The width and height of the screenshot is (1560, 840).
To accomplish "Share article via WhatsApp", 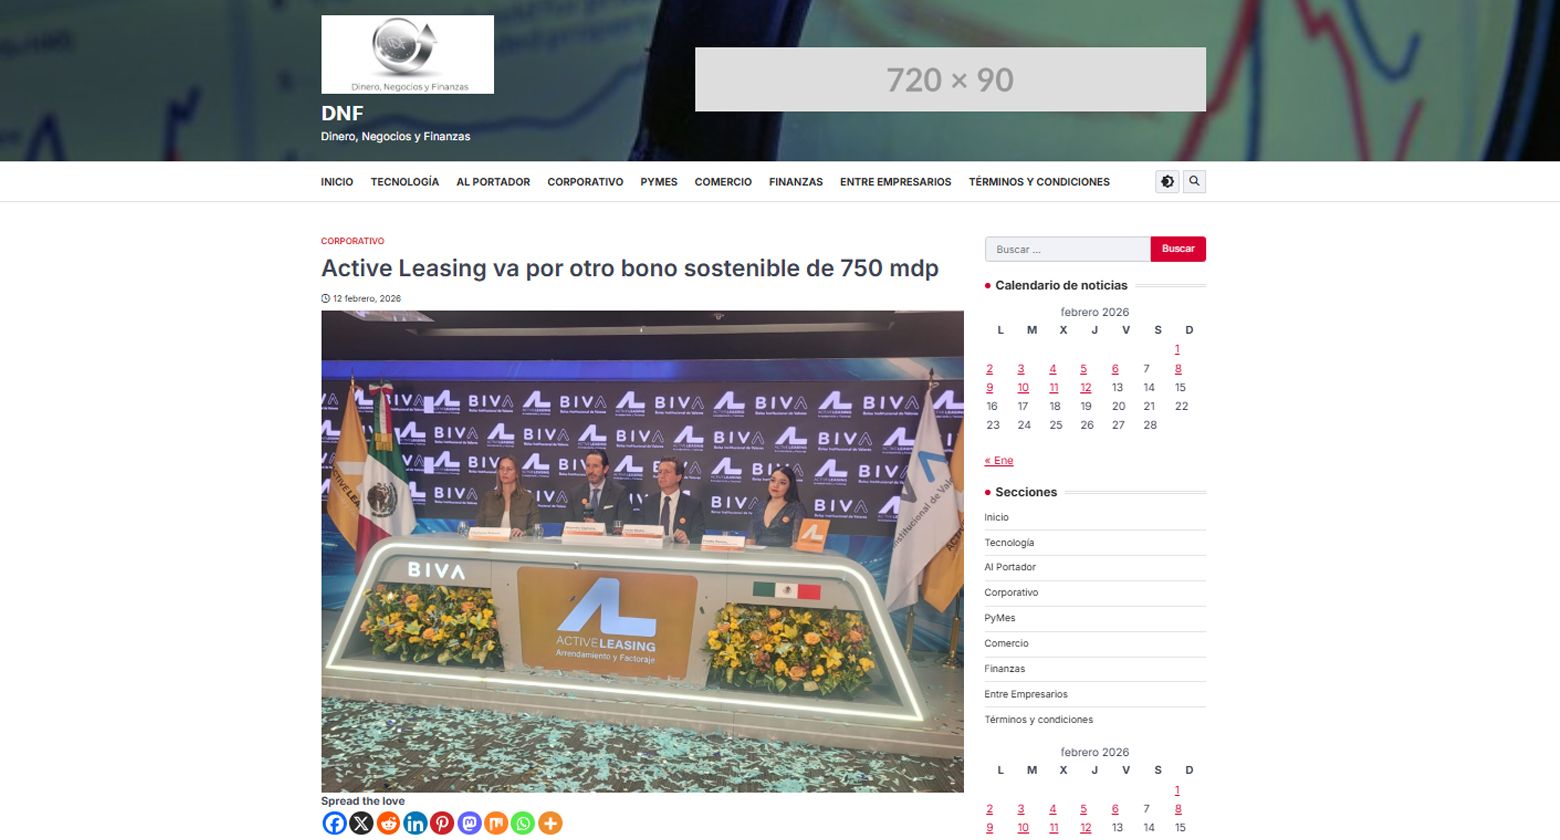I will pyautogui.click(x=523, y=823).
